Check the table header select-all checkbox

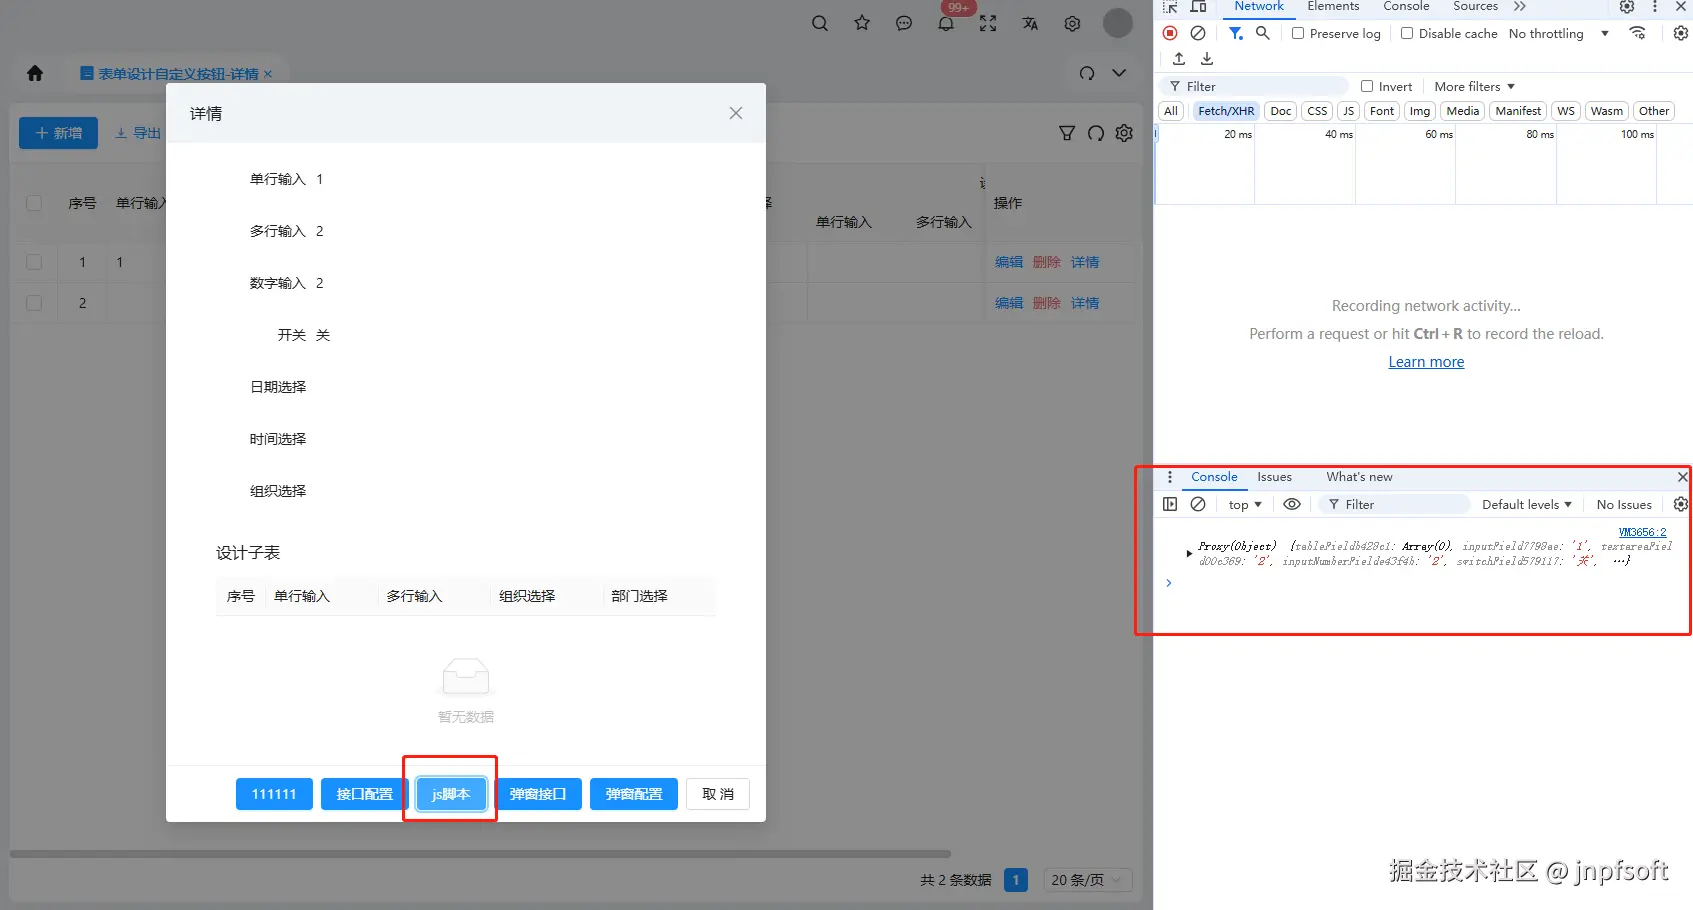click(34, 203)
